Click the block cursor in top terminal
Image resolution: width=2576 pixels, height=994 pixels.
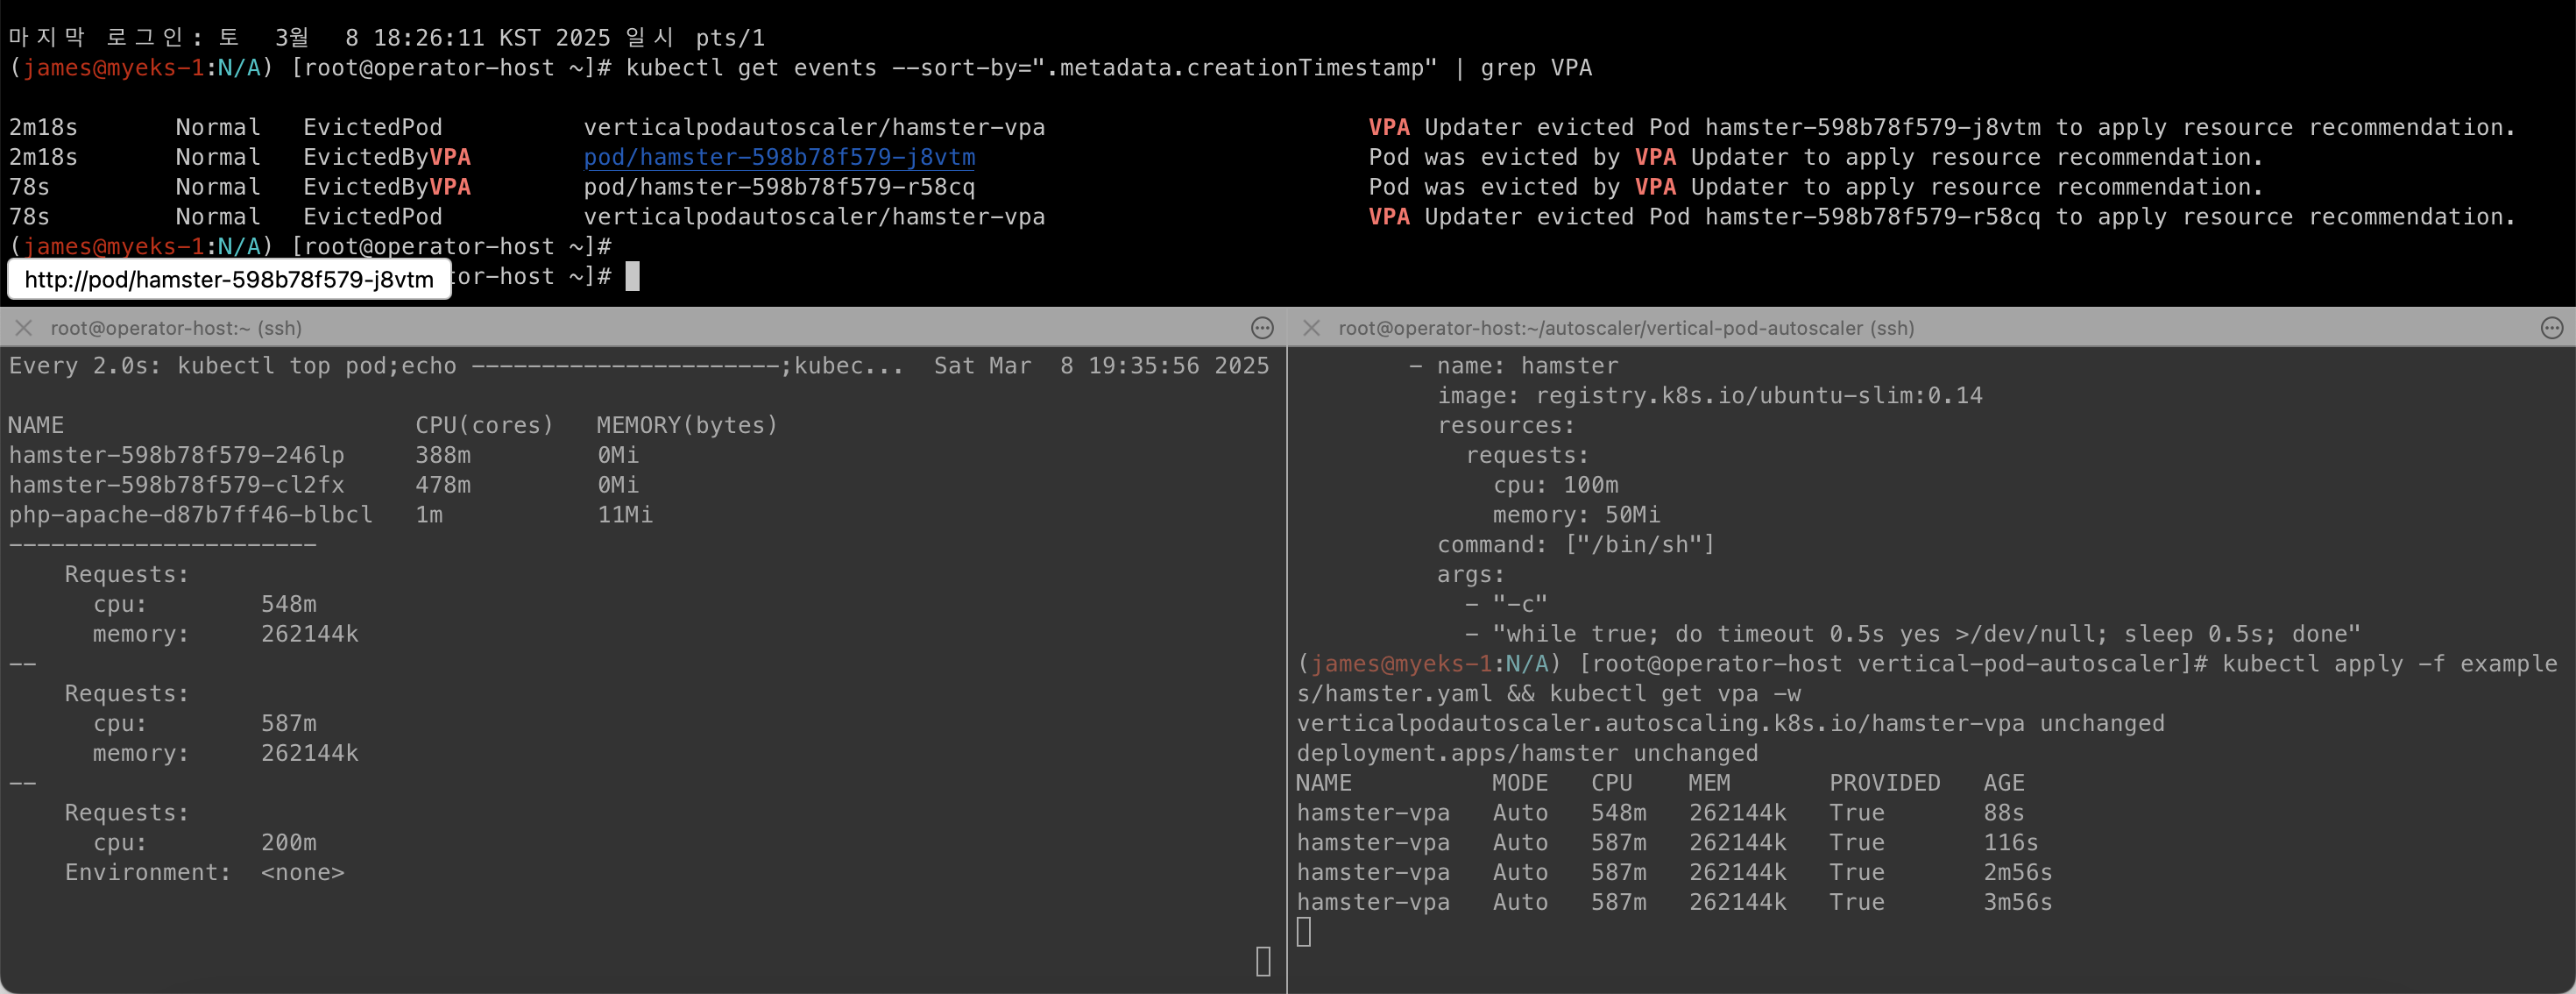[x=632, y=276]
